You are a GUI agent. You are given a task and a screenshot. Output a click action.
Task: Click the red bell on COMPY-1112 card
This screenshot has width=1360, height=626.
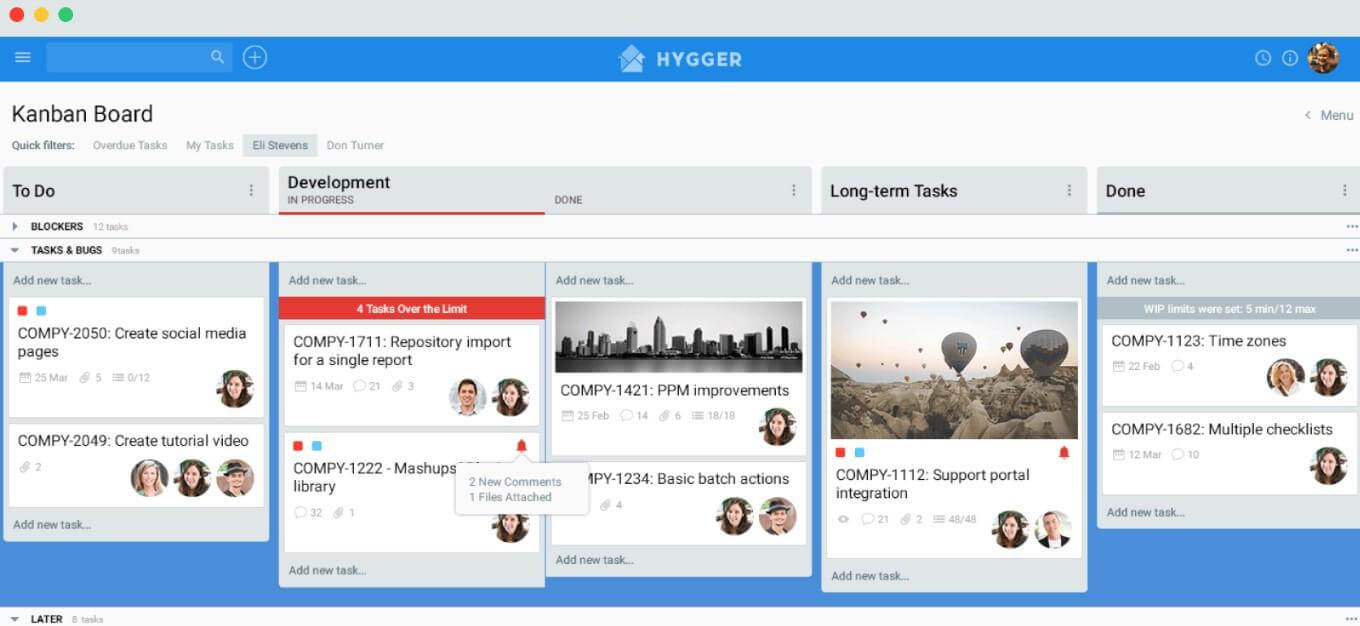click(1064, 453)
